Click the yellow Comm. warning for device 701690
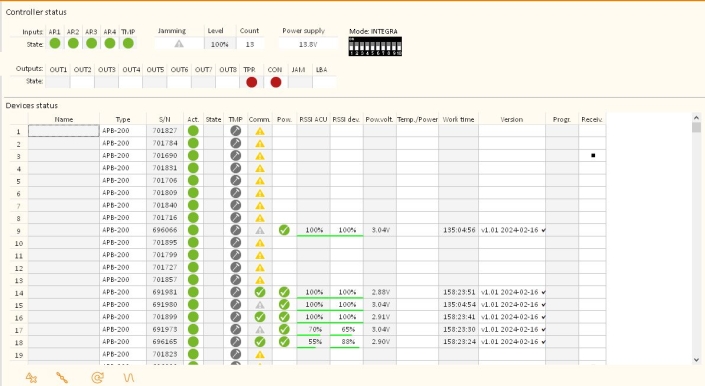This screenshot has height=386, width=705. pos(260,156)
